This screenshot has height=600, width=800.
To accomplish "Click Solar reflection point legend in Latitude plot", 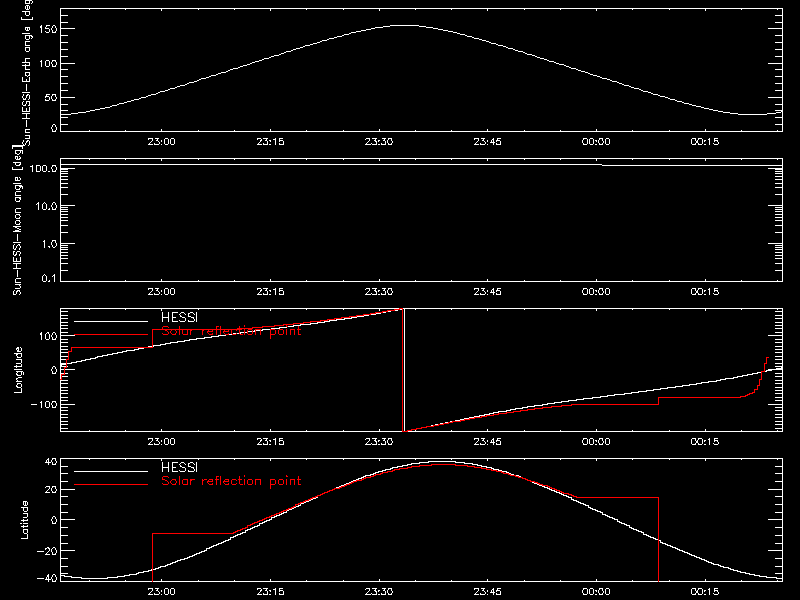I will [x=231, y=481].
